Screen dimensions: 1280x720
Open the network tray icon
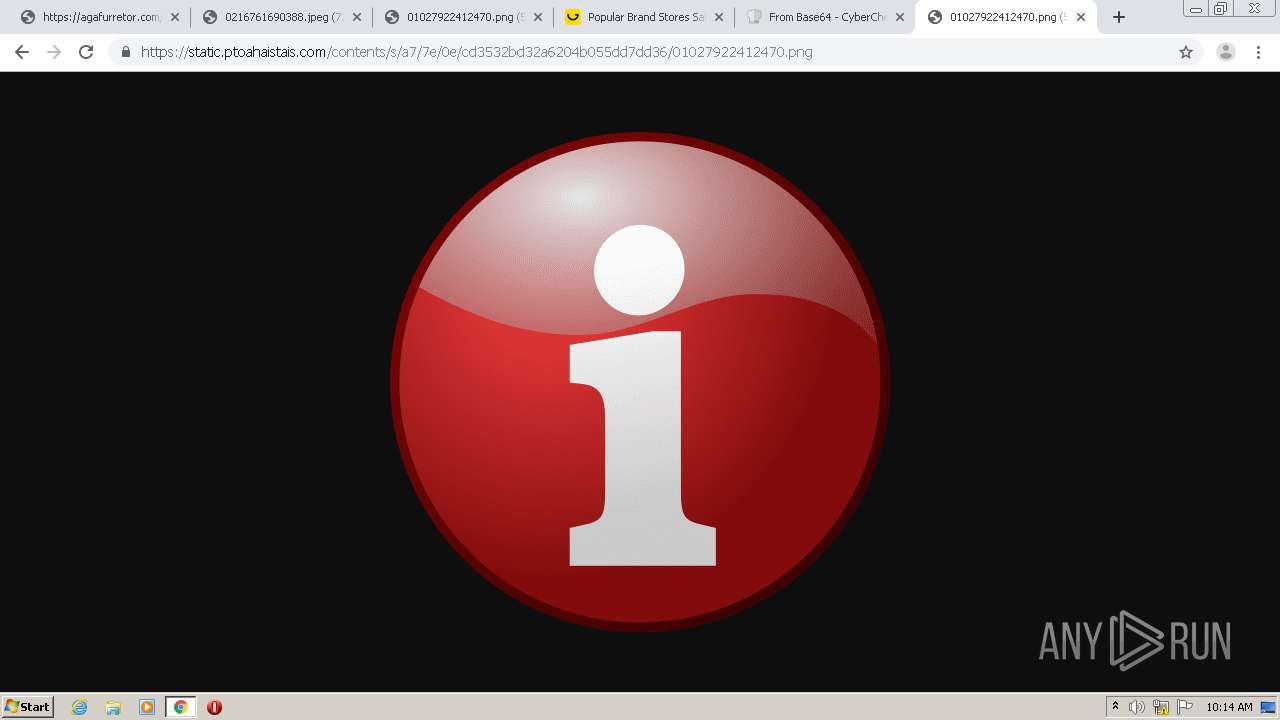[x=1161, y=707]
